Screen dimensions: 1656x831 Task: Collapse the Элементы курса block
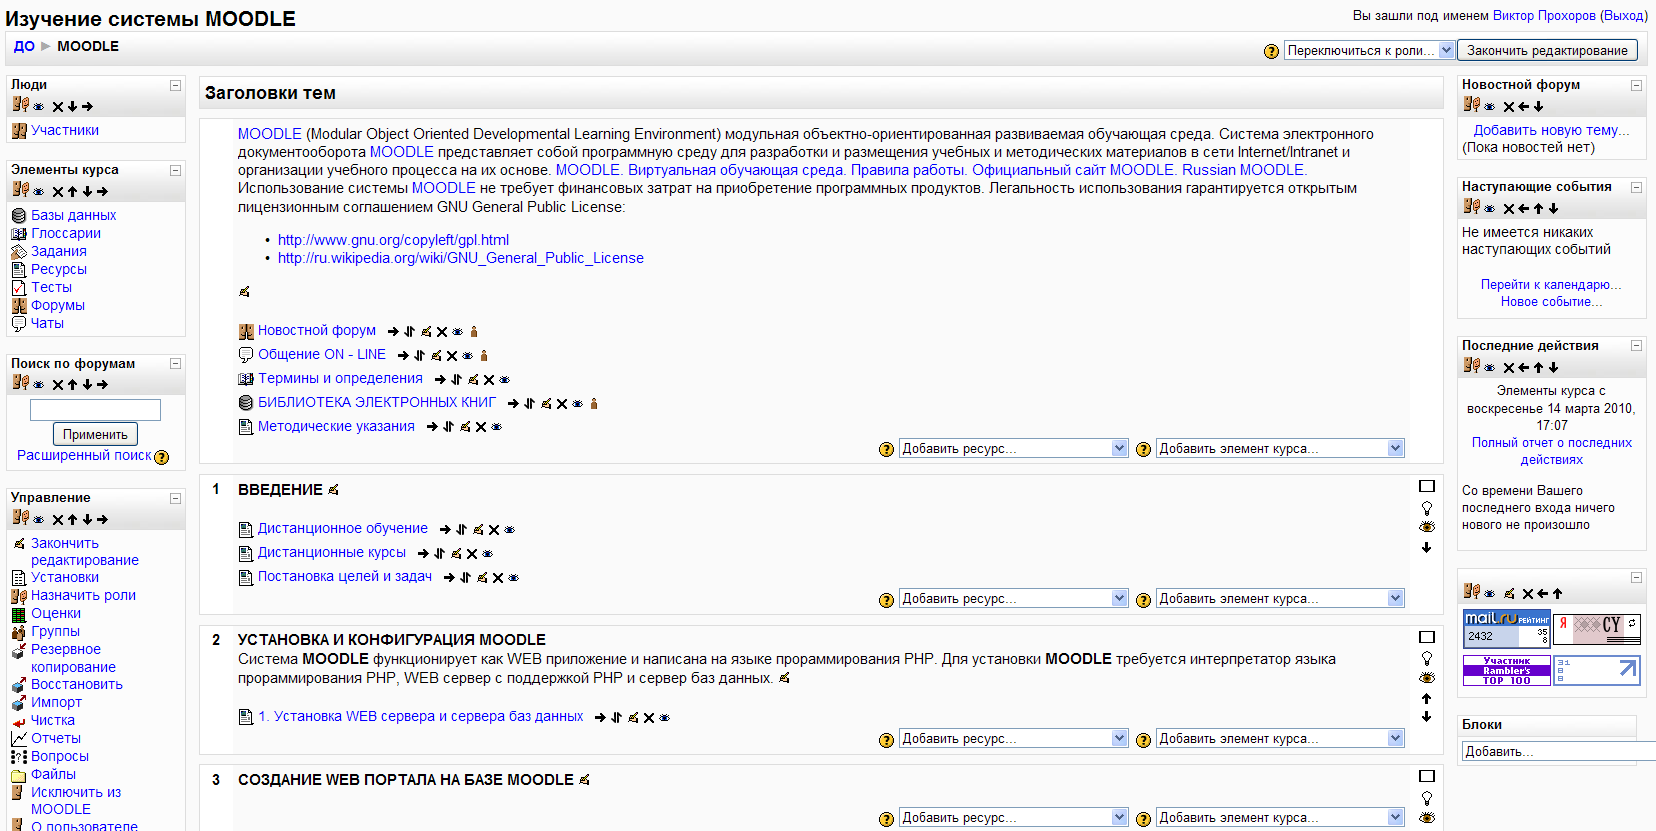point(175,171)
